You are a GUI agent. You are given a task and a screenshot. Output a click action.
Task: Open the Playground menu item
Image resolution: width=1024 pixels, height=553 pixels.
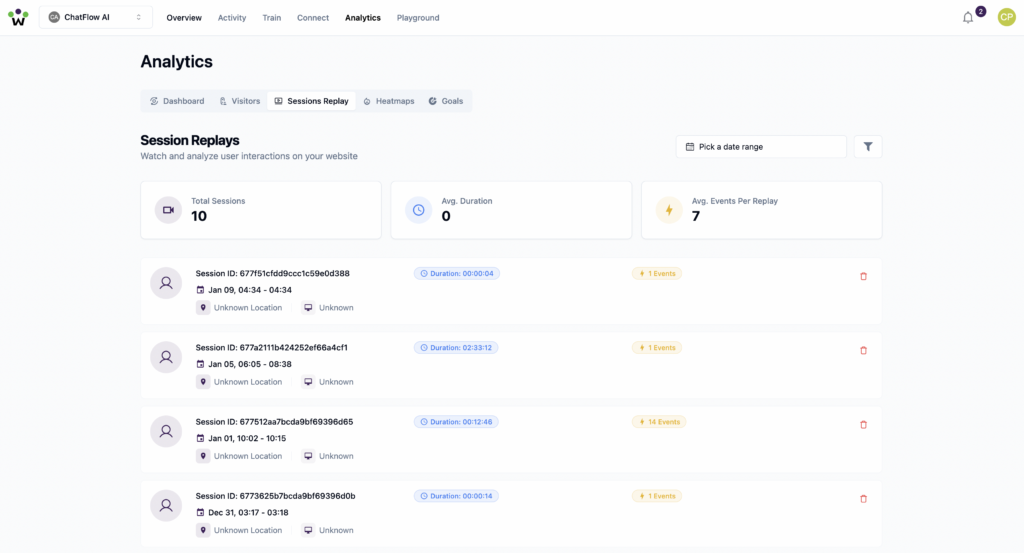(417, 18)
